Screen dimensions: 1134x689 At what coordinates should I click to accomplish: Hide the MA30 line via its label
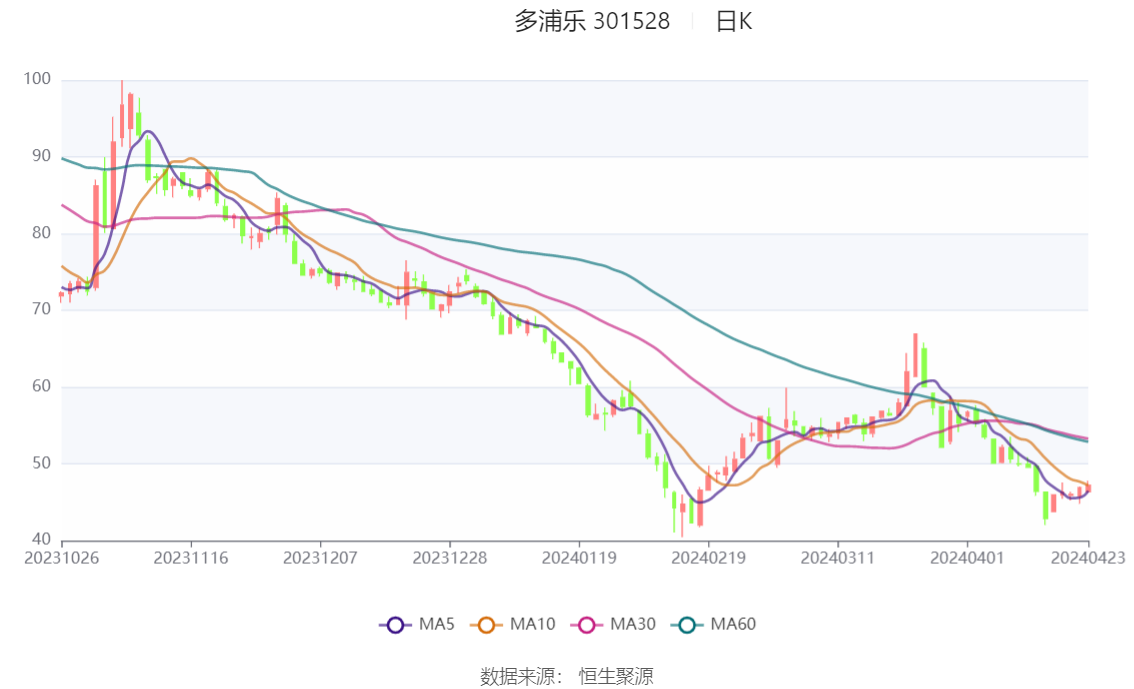tap(633, 624)
